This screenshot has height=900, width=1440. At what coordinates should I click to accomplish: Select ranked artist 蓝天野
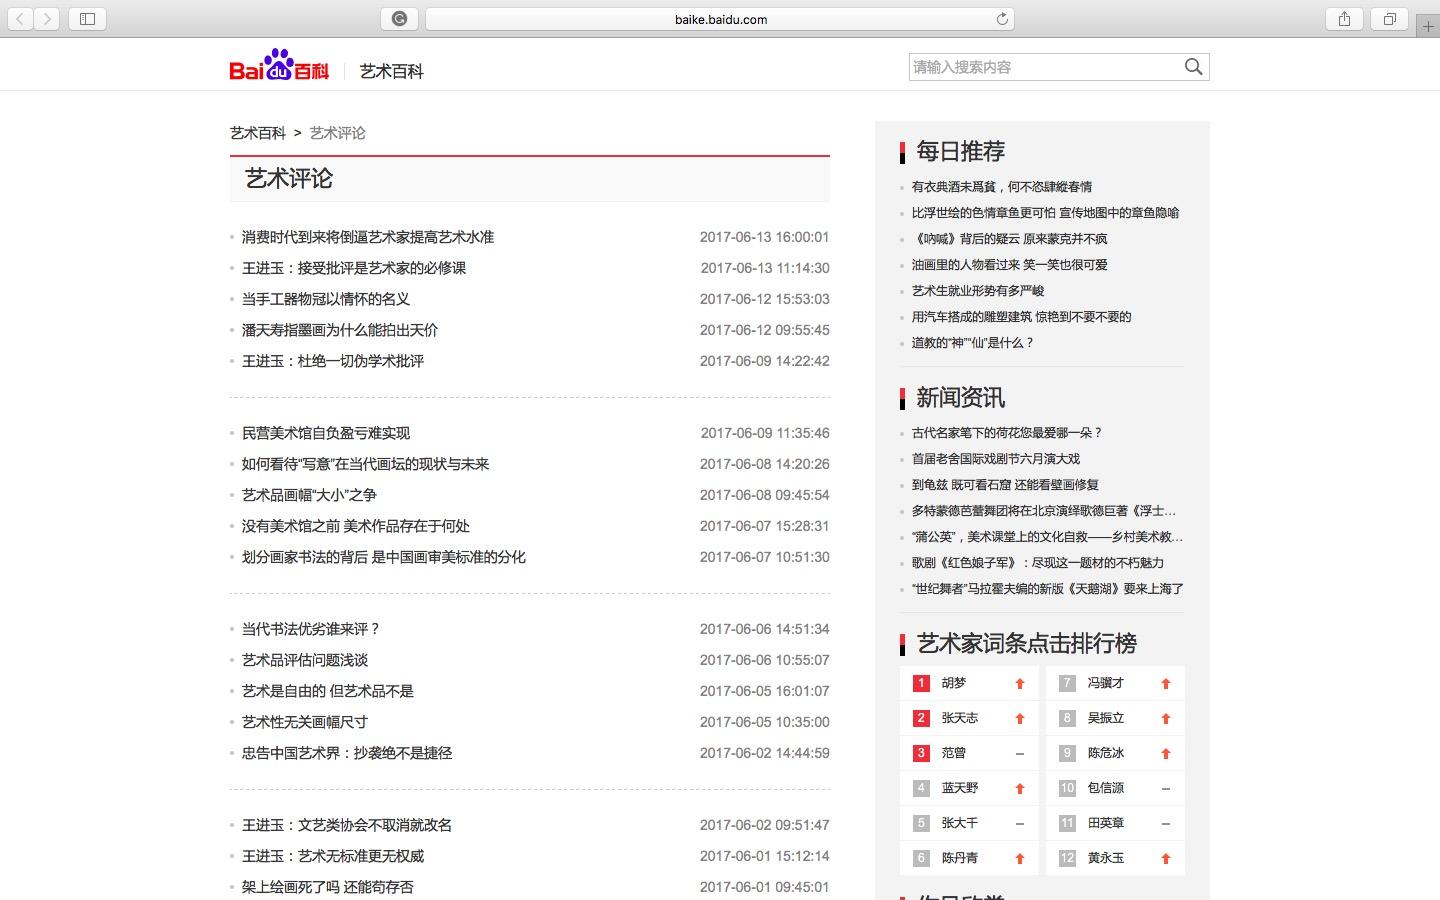960,788
